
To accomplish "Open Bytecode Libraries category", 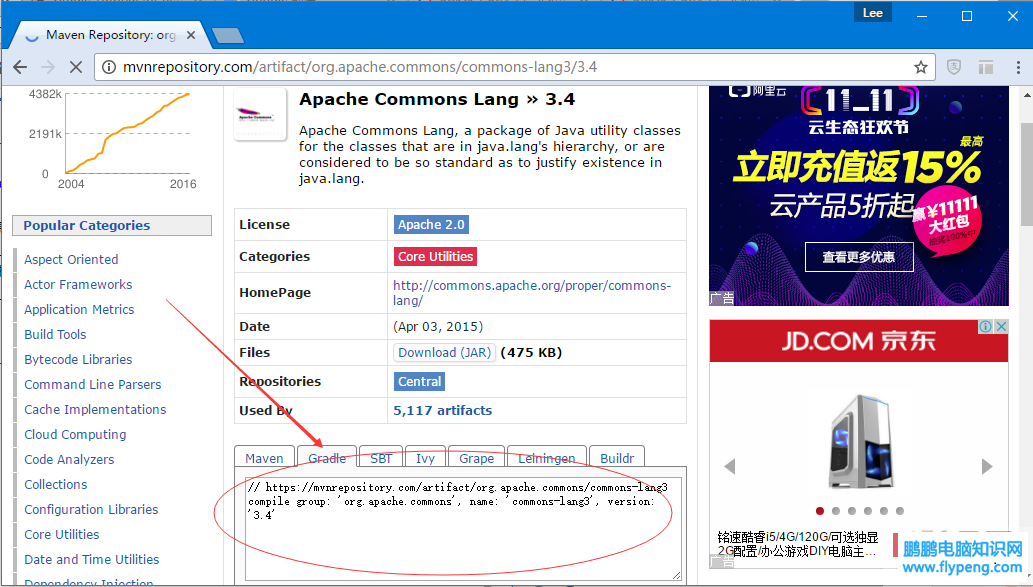I will (78, 360).
